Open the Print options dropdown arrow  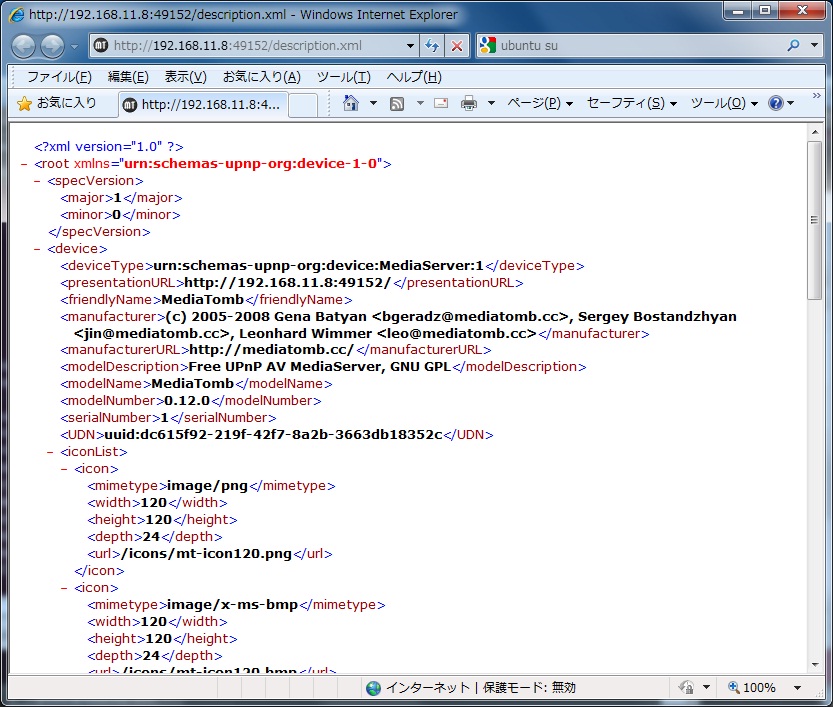(x=491, y=103)
